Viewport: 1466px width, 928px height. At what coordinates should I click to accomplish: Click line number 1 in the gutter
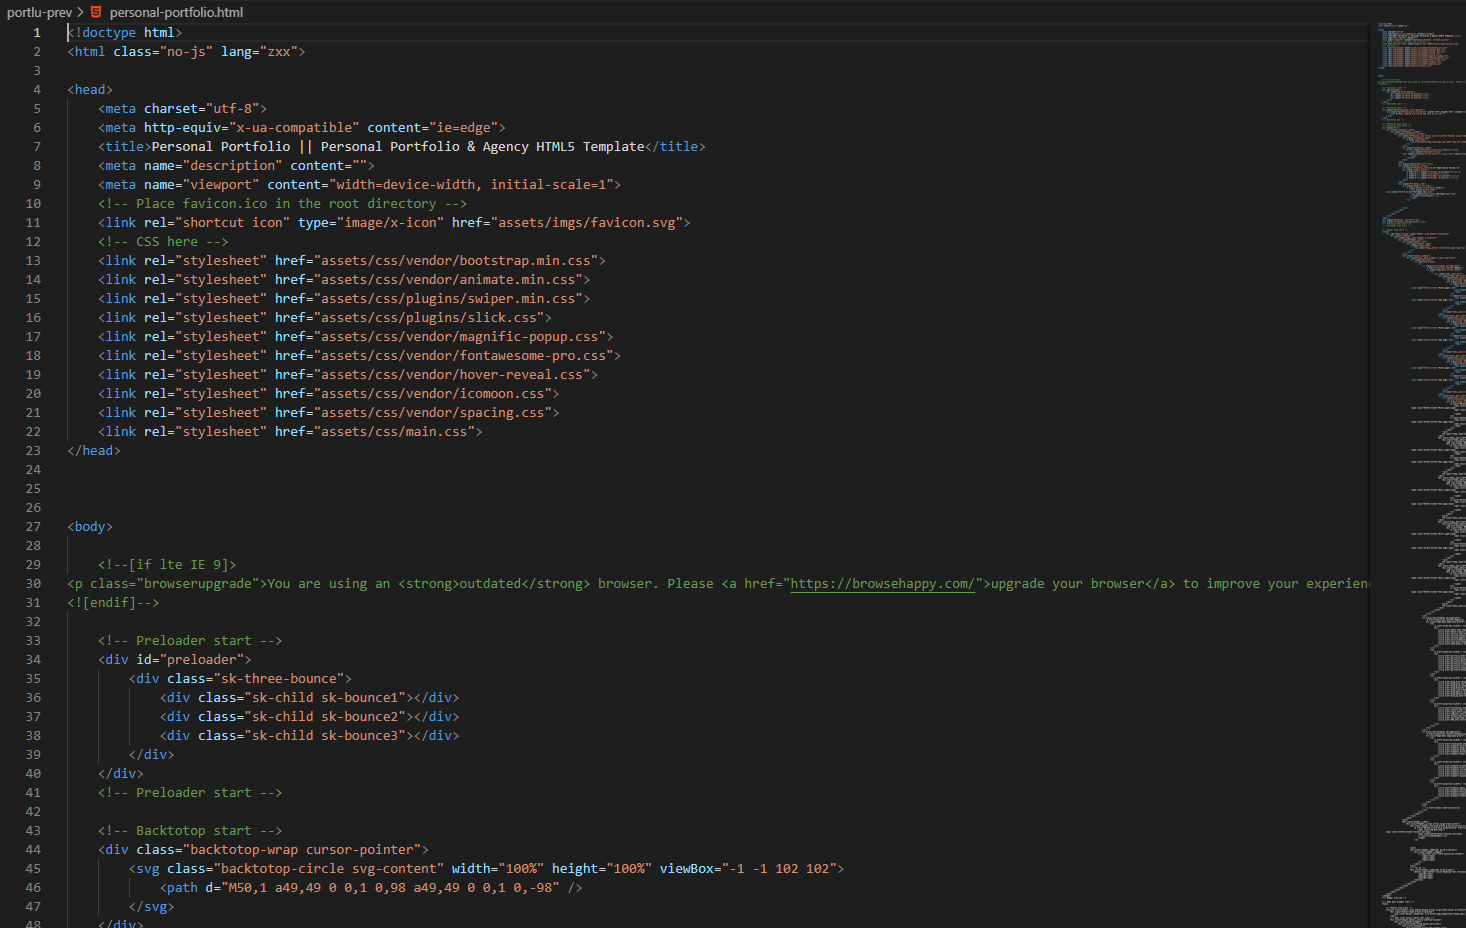point(37,33)
